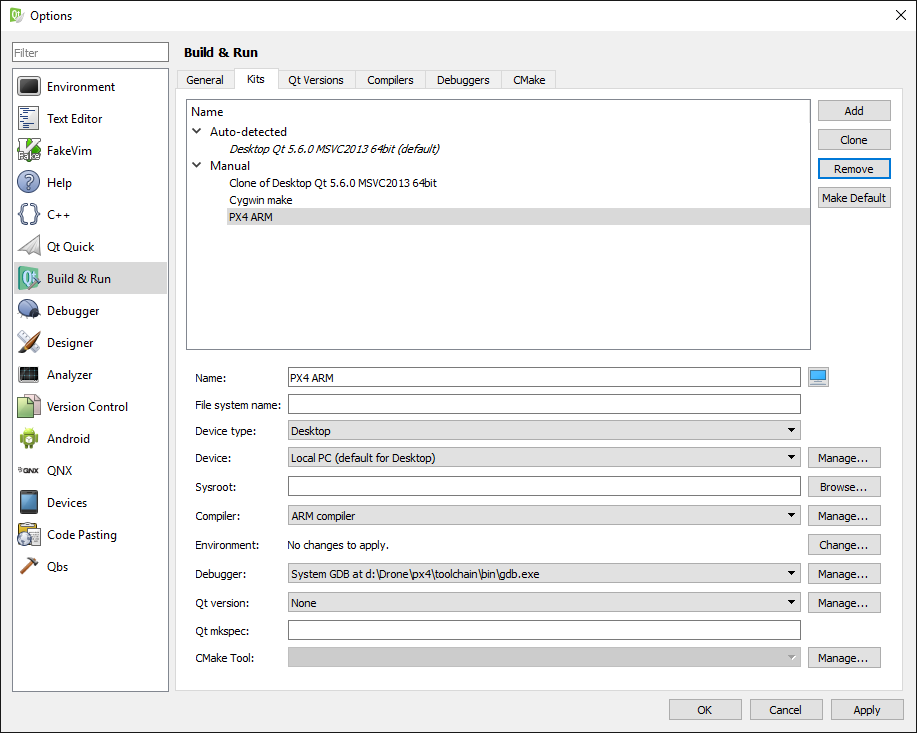Switch to the Qt Versions tab

315,80
